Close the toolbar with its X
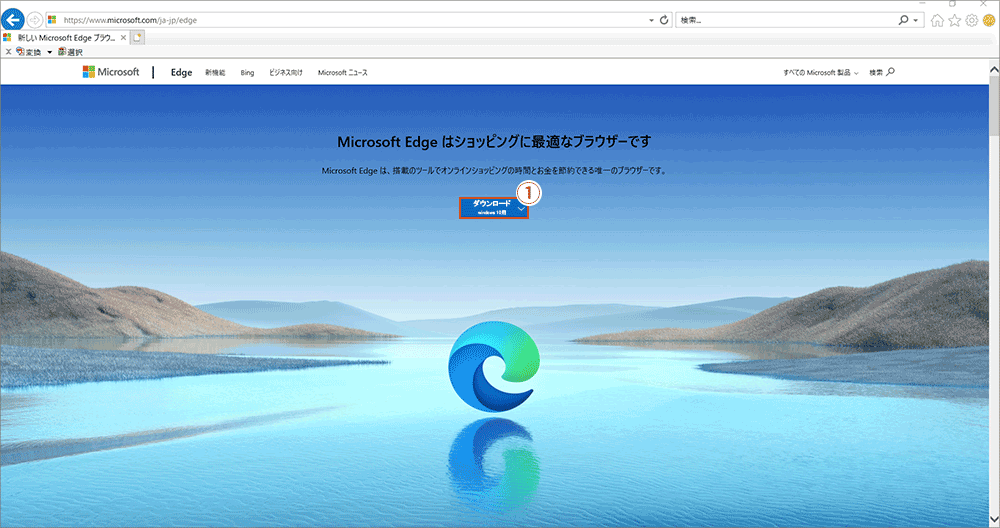The image size is (1000, 528). click(8, 52)
